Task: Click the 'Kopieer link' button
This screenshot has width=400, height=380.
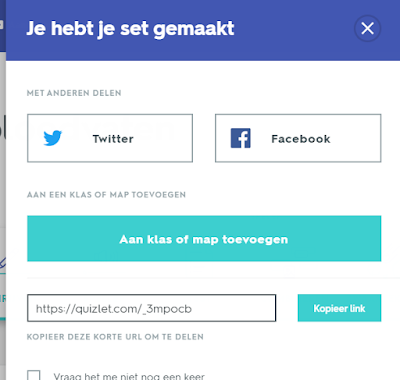Action: point(339,308)
